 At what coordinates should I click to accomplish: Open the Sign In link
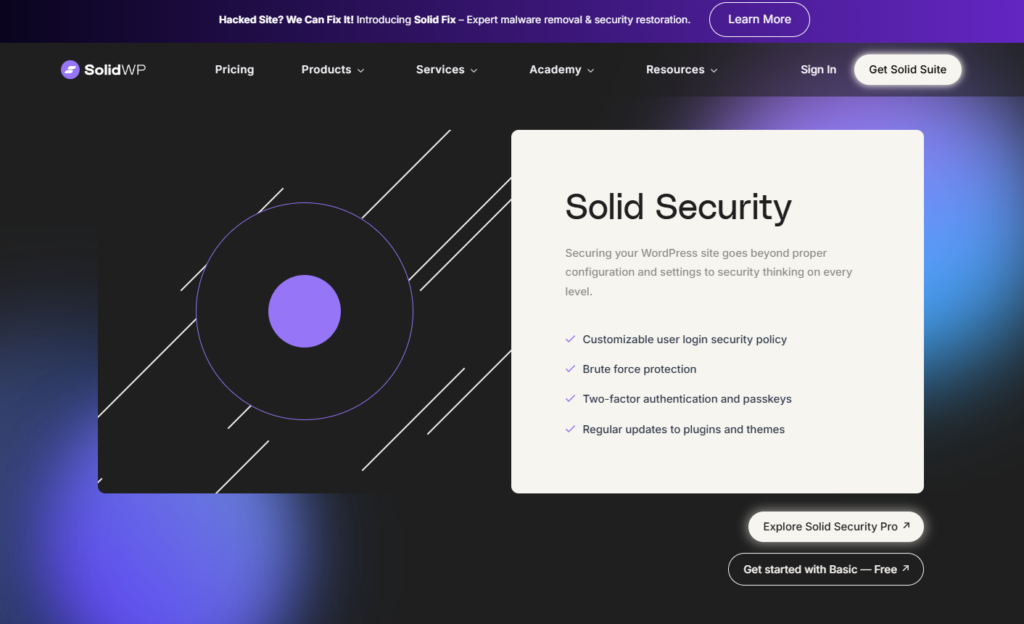[x=818, y=69]
